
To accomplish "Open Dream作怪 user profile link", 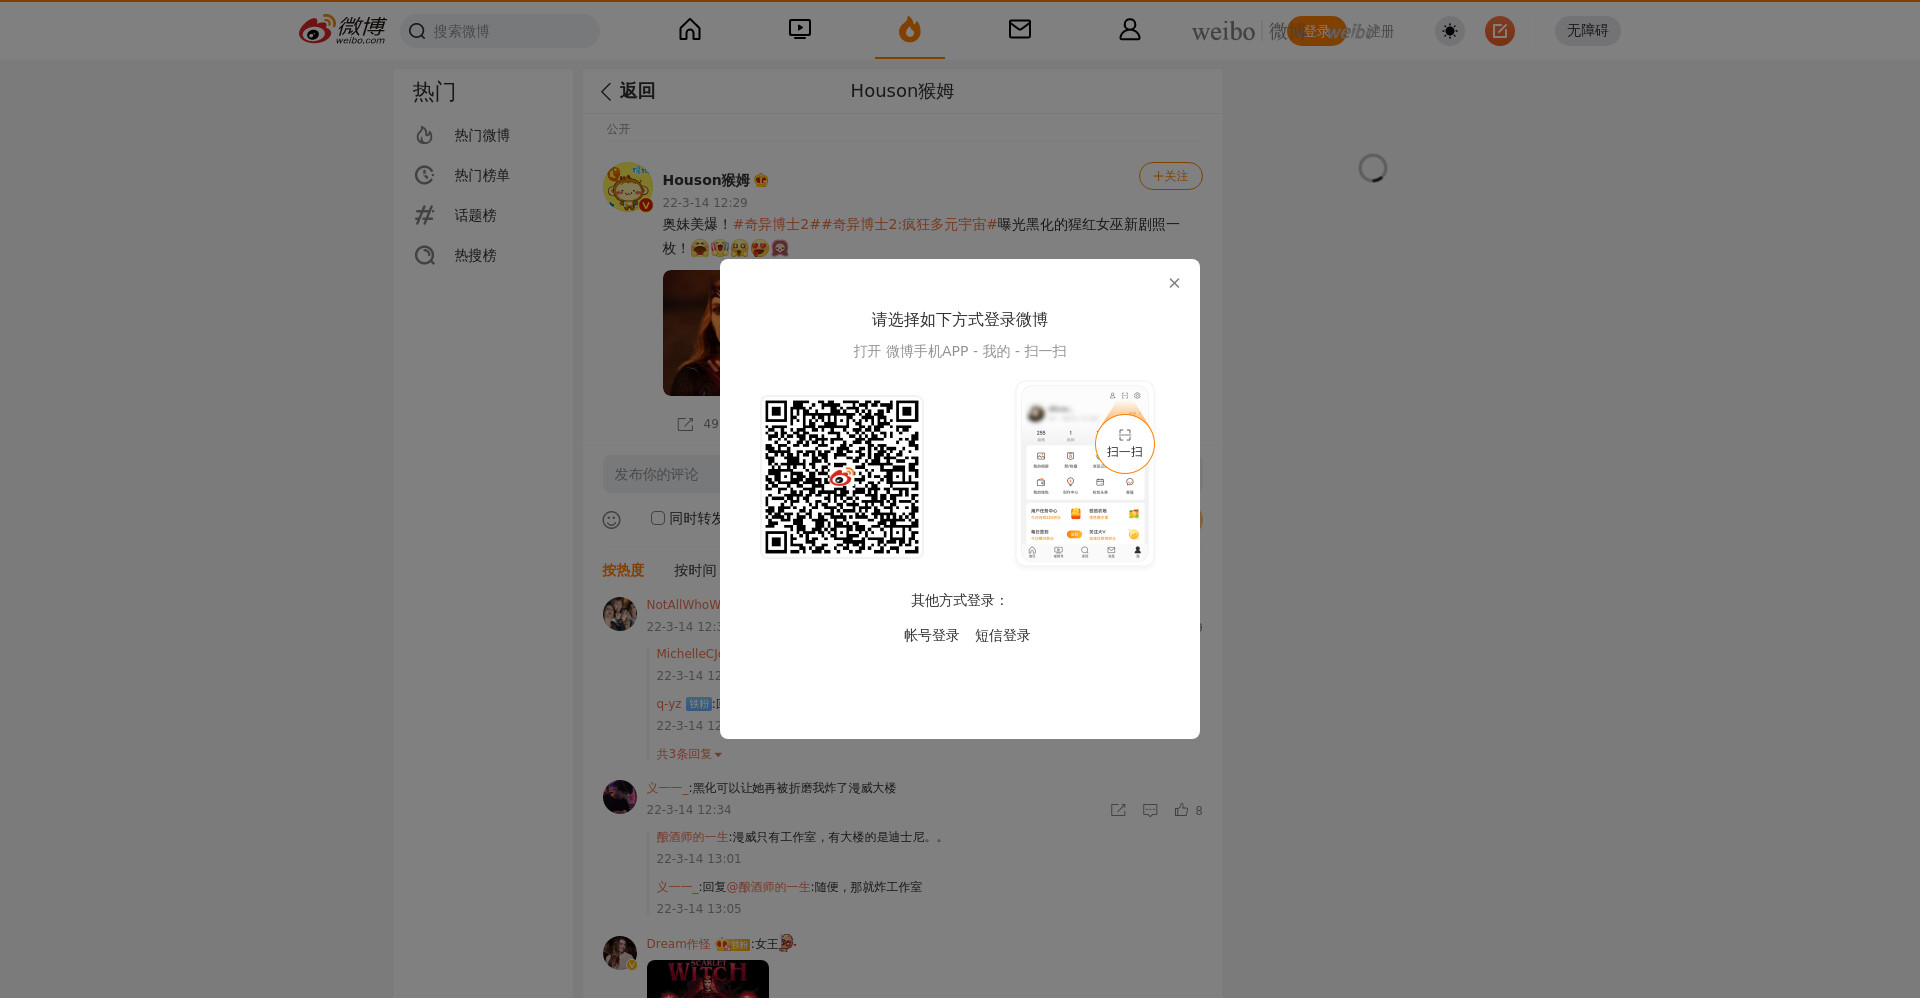I will coord(678,944).
